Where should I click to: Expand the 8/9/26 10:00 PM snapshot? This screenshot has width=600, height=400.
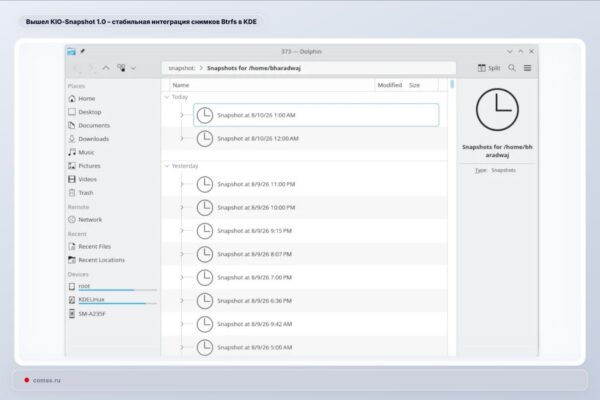[x=182, y=208]
